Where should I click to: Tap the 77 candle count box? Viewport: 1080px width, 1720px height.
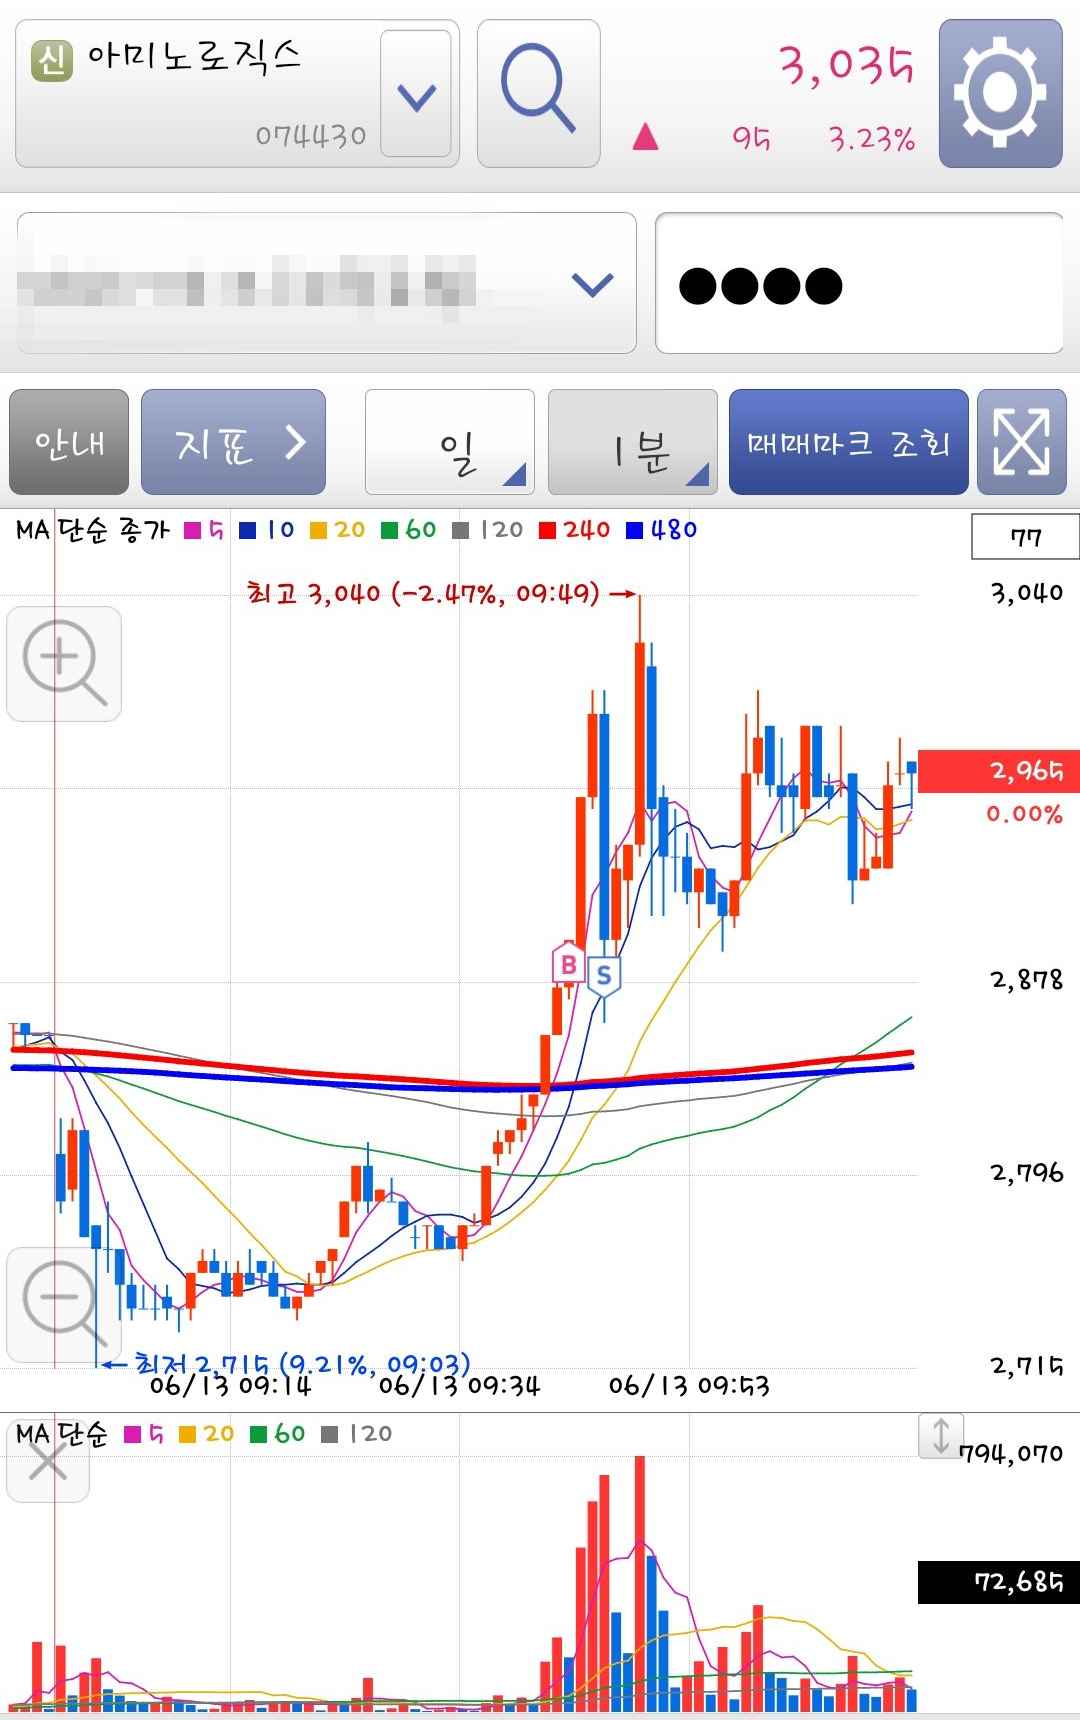point(1025,537)
